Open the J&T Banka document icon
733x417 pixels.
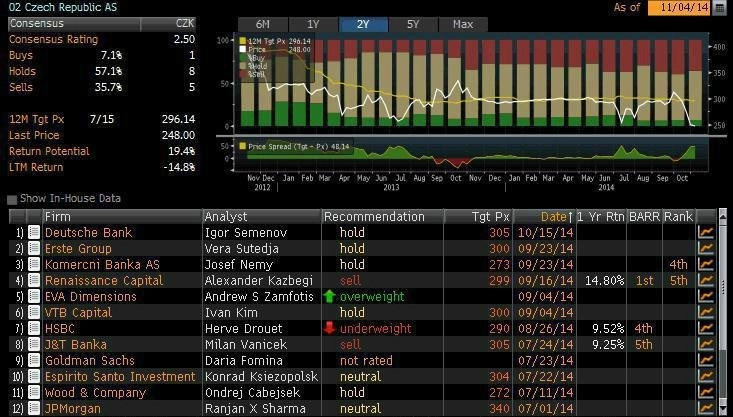pos(34,345)
